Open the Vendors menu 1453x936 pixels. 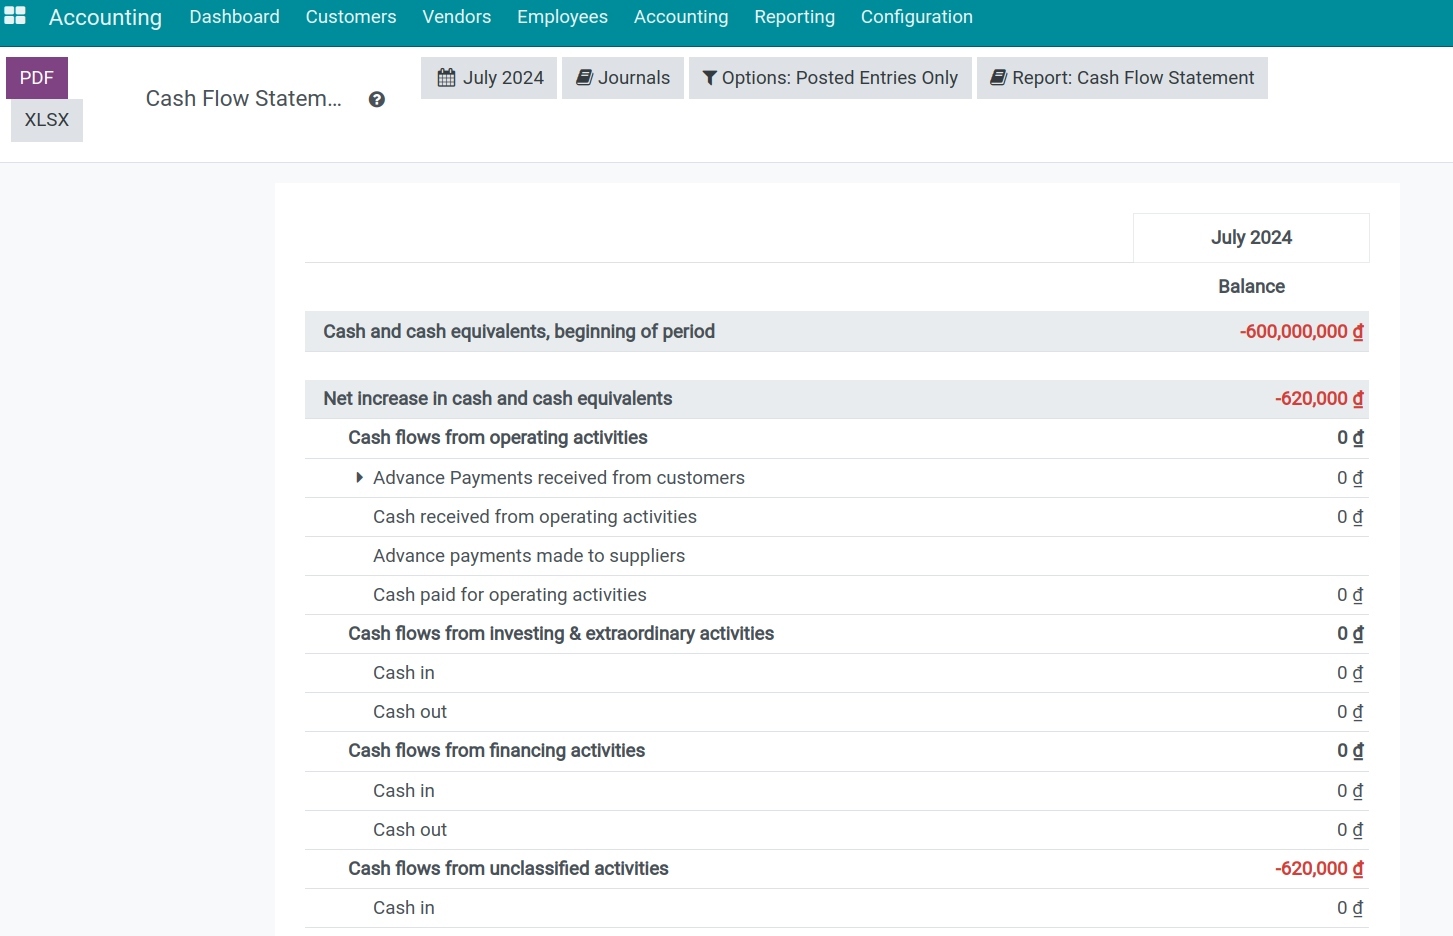[457, 17]
